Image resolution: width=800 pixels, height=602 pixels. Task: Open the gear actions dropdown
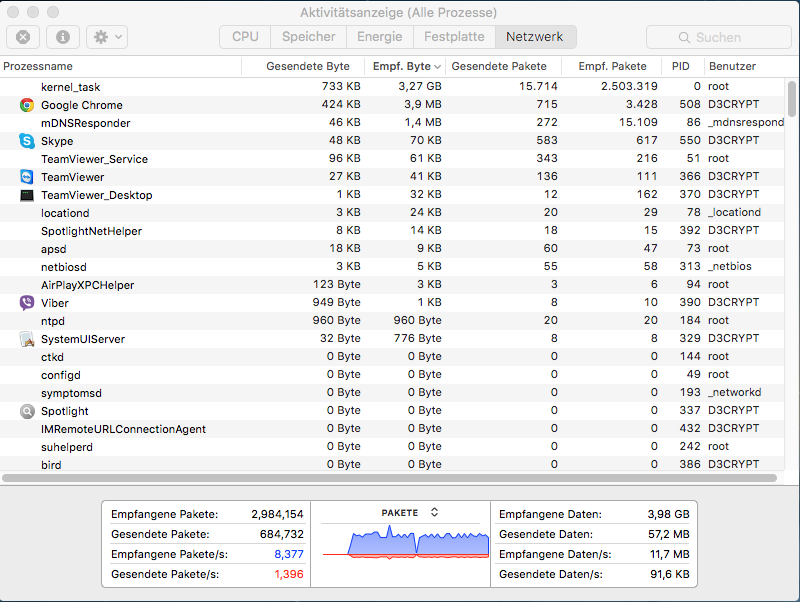coord(107,37)
